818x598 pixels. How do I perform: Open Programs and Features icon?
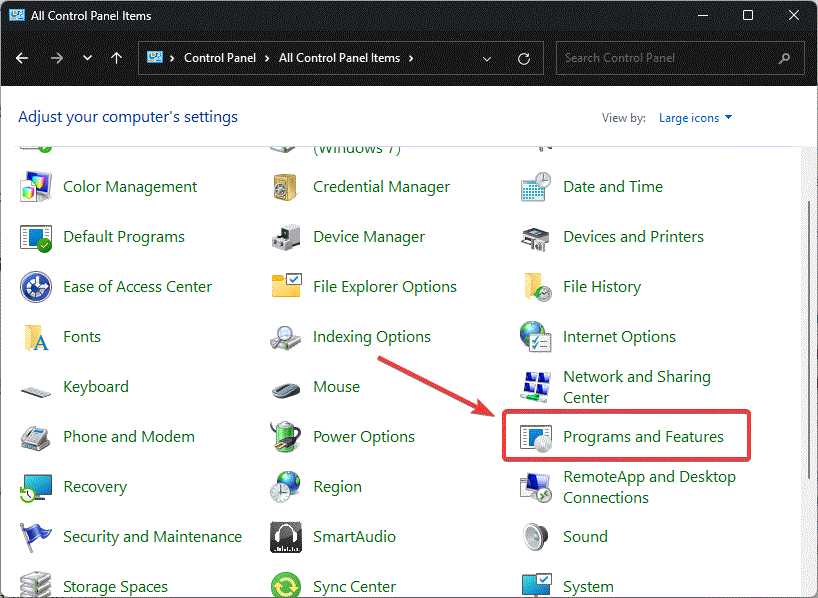tap(536, 437)
